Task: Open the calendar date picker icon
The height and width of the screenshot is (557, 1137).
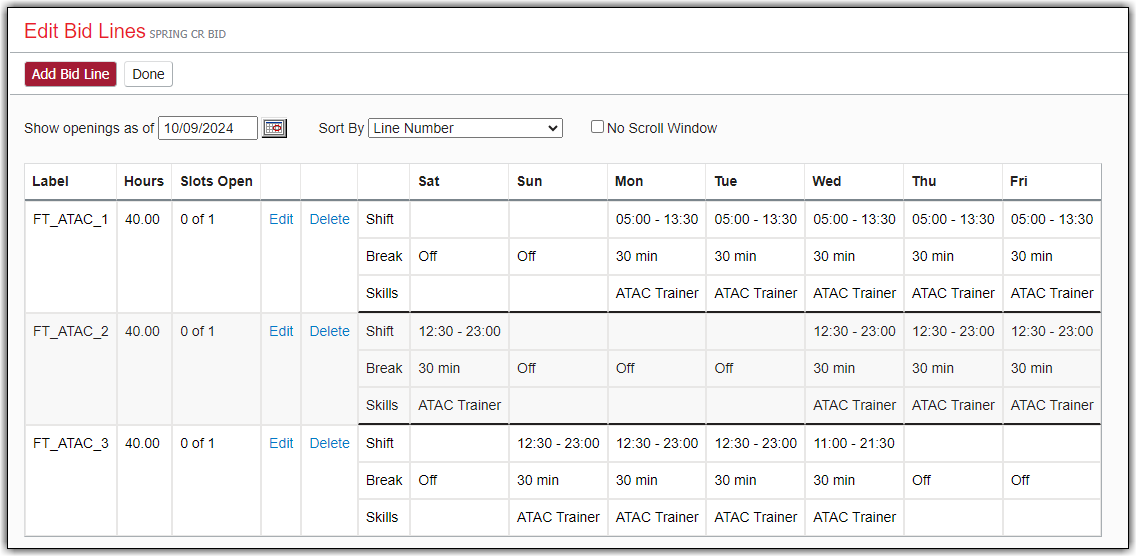Action: (274, 128)
